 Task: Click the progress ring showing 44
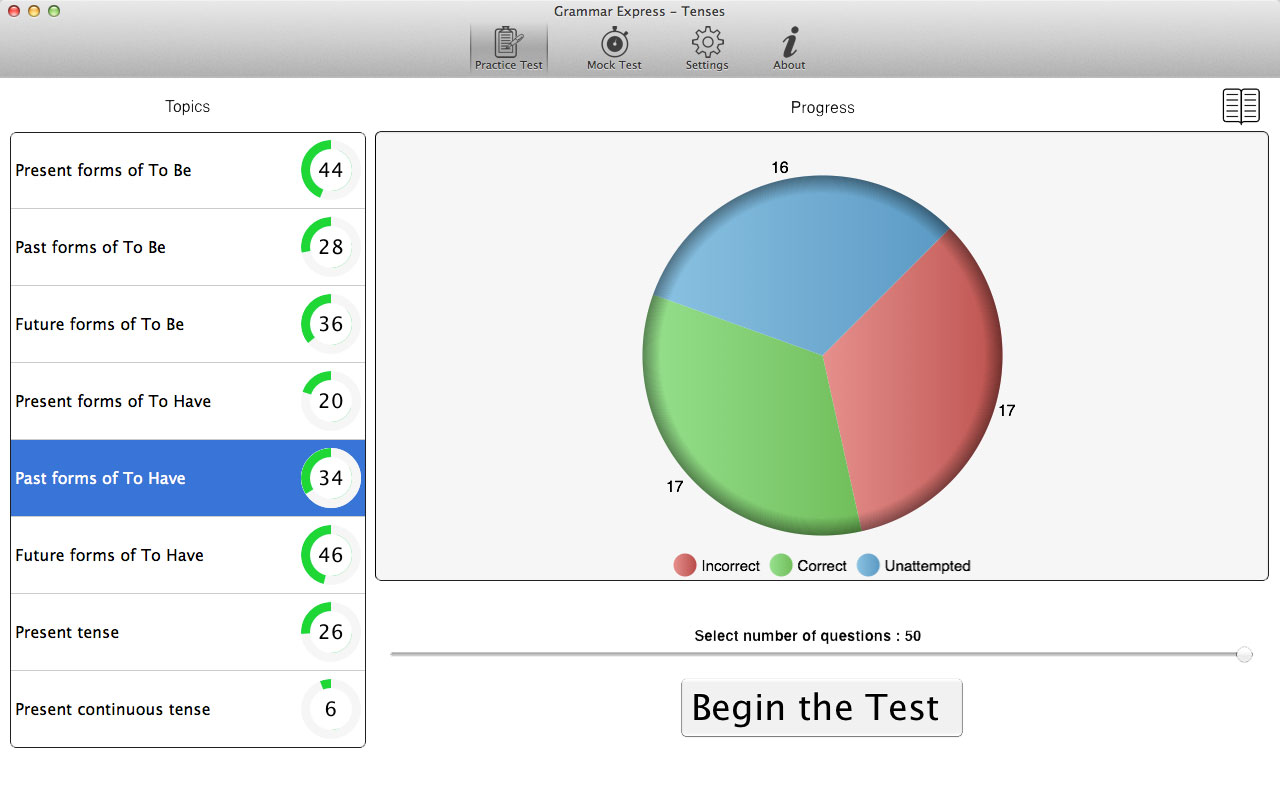coord(330,170)
